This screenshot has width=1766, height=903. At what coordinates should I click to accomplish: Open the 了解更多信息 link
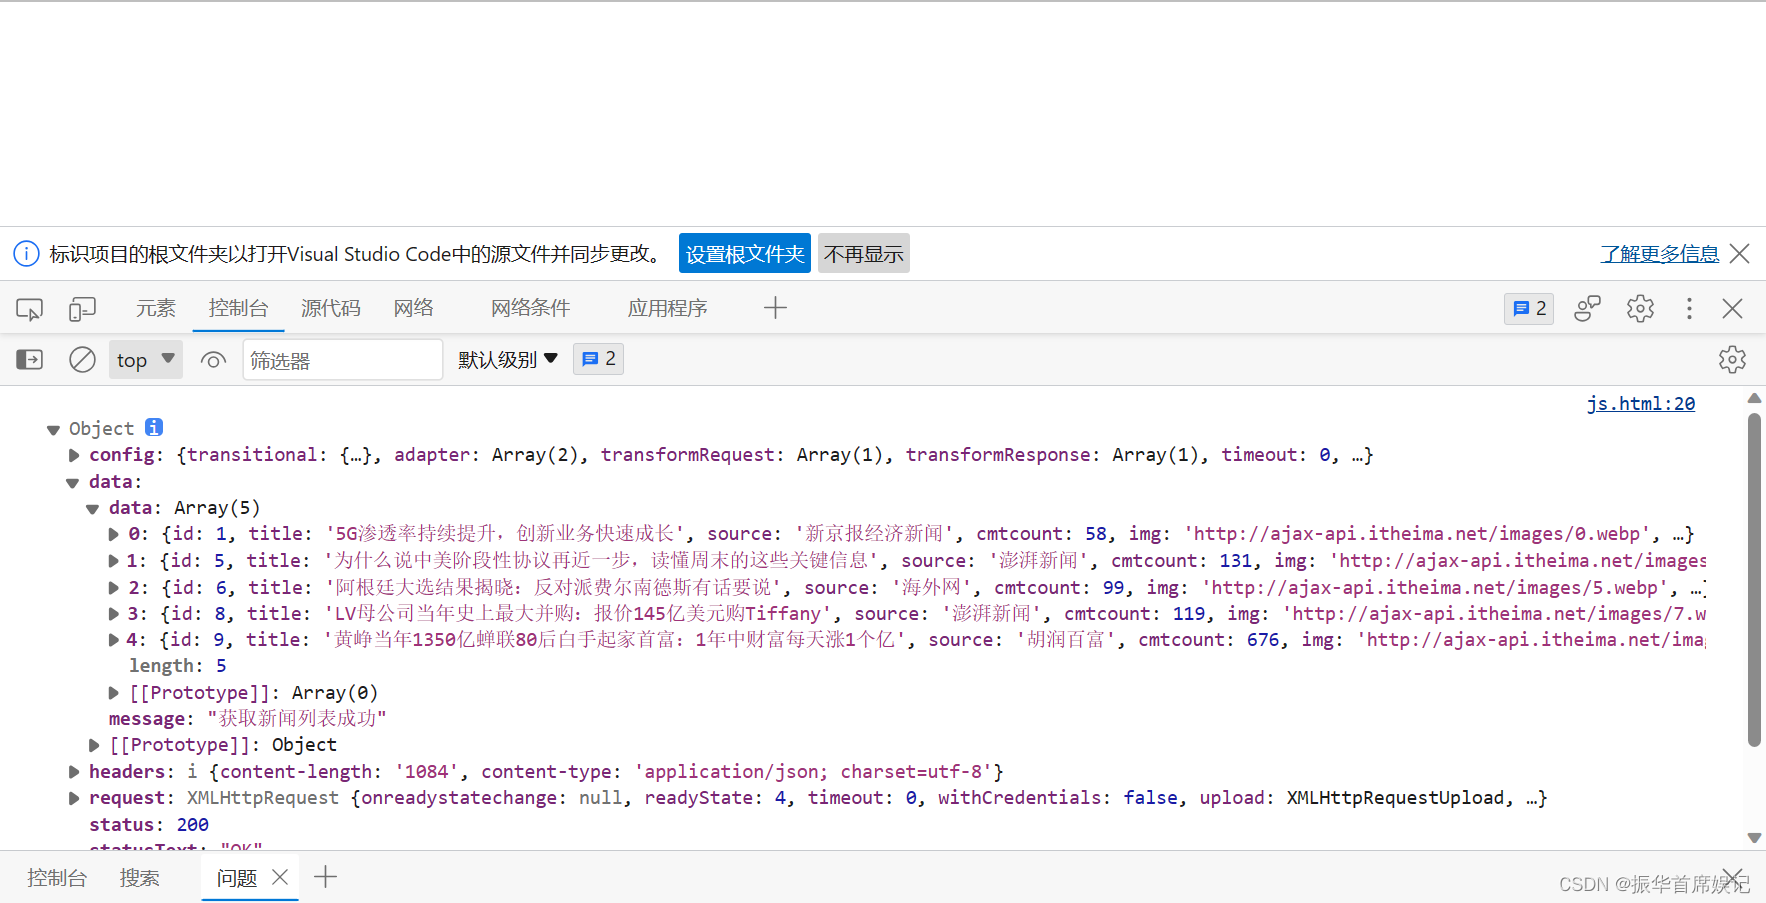1660,254
